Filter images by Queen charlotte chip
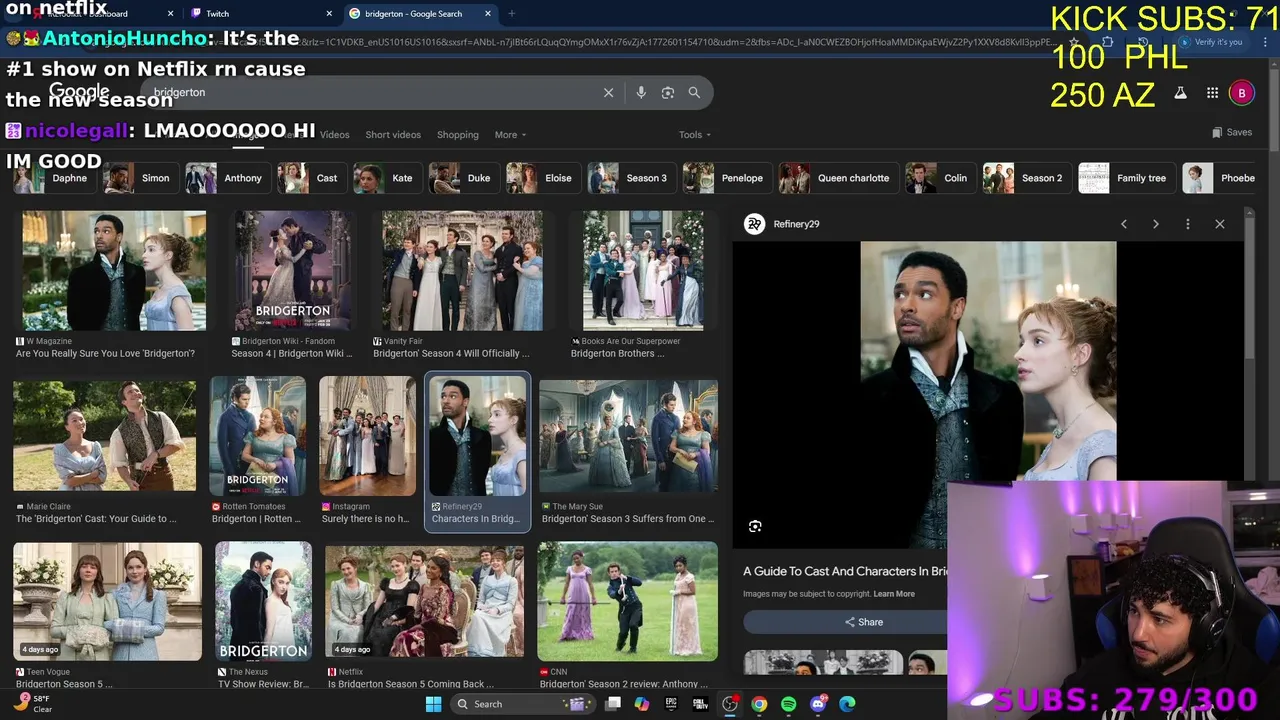Screen dimensions: 1280x720 coord(838,178)
